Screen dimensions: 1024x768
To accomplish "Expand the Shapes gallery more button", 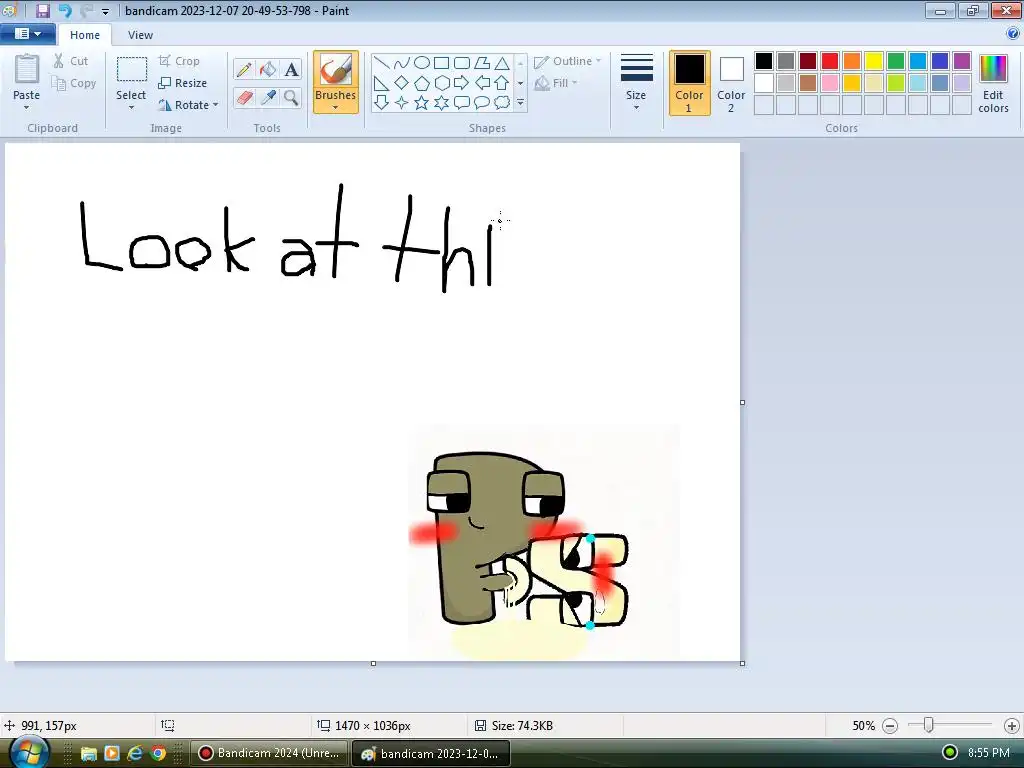I will point(520,103).
